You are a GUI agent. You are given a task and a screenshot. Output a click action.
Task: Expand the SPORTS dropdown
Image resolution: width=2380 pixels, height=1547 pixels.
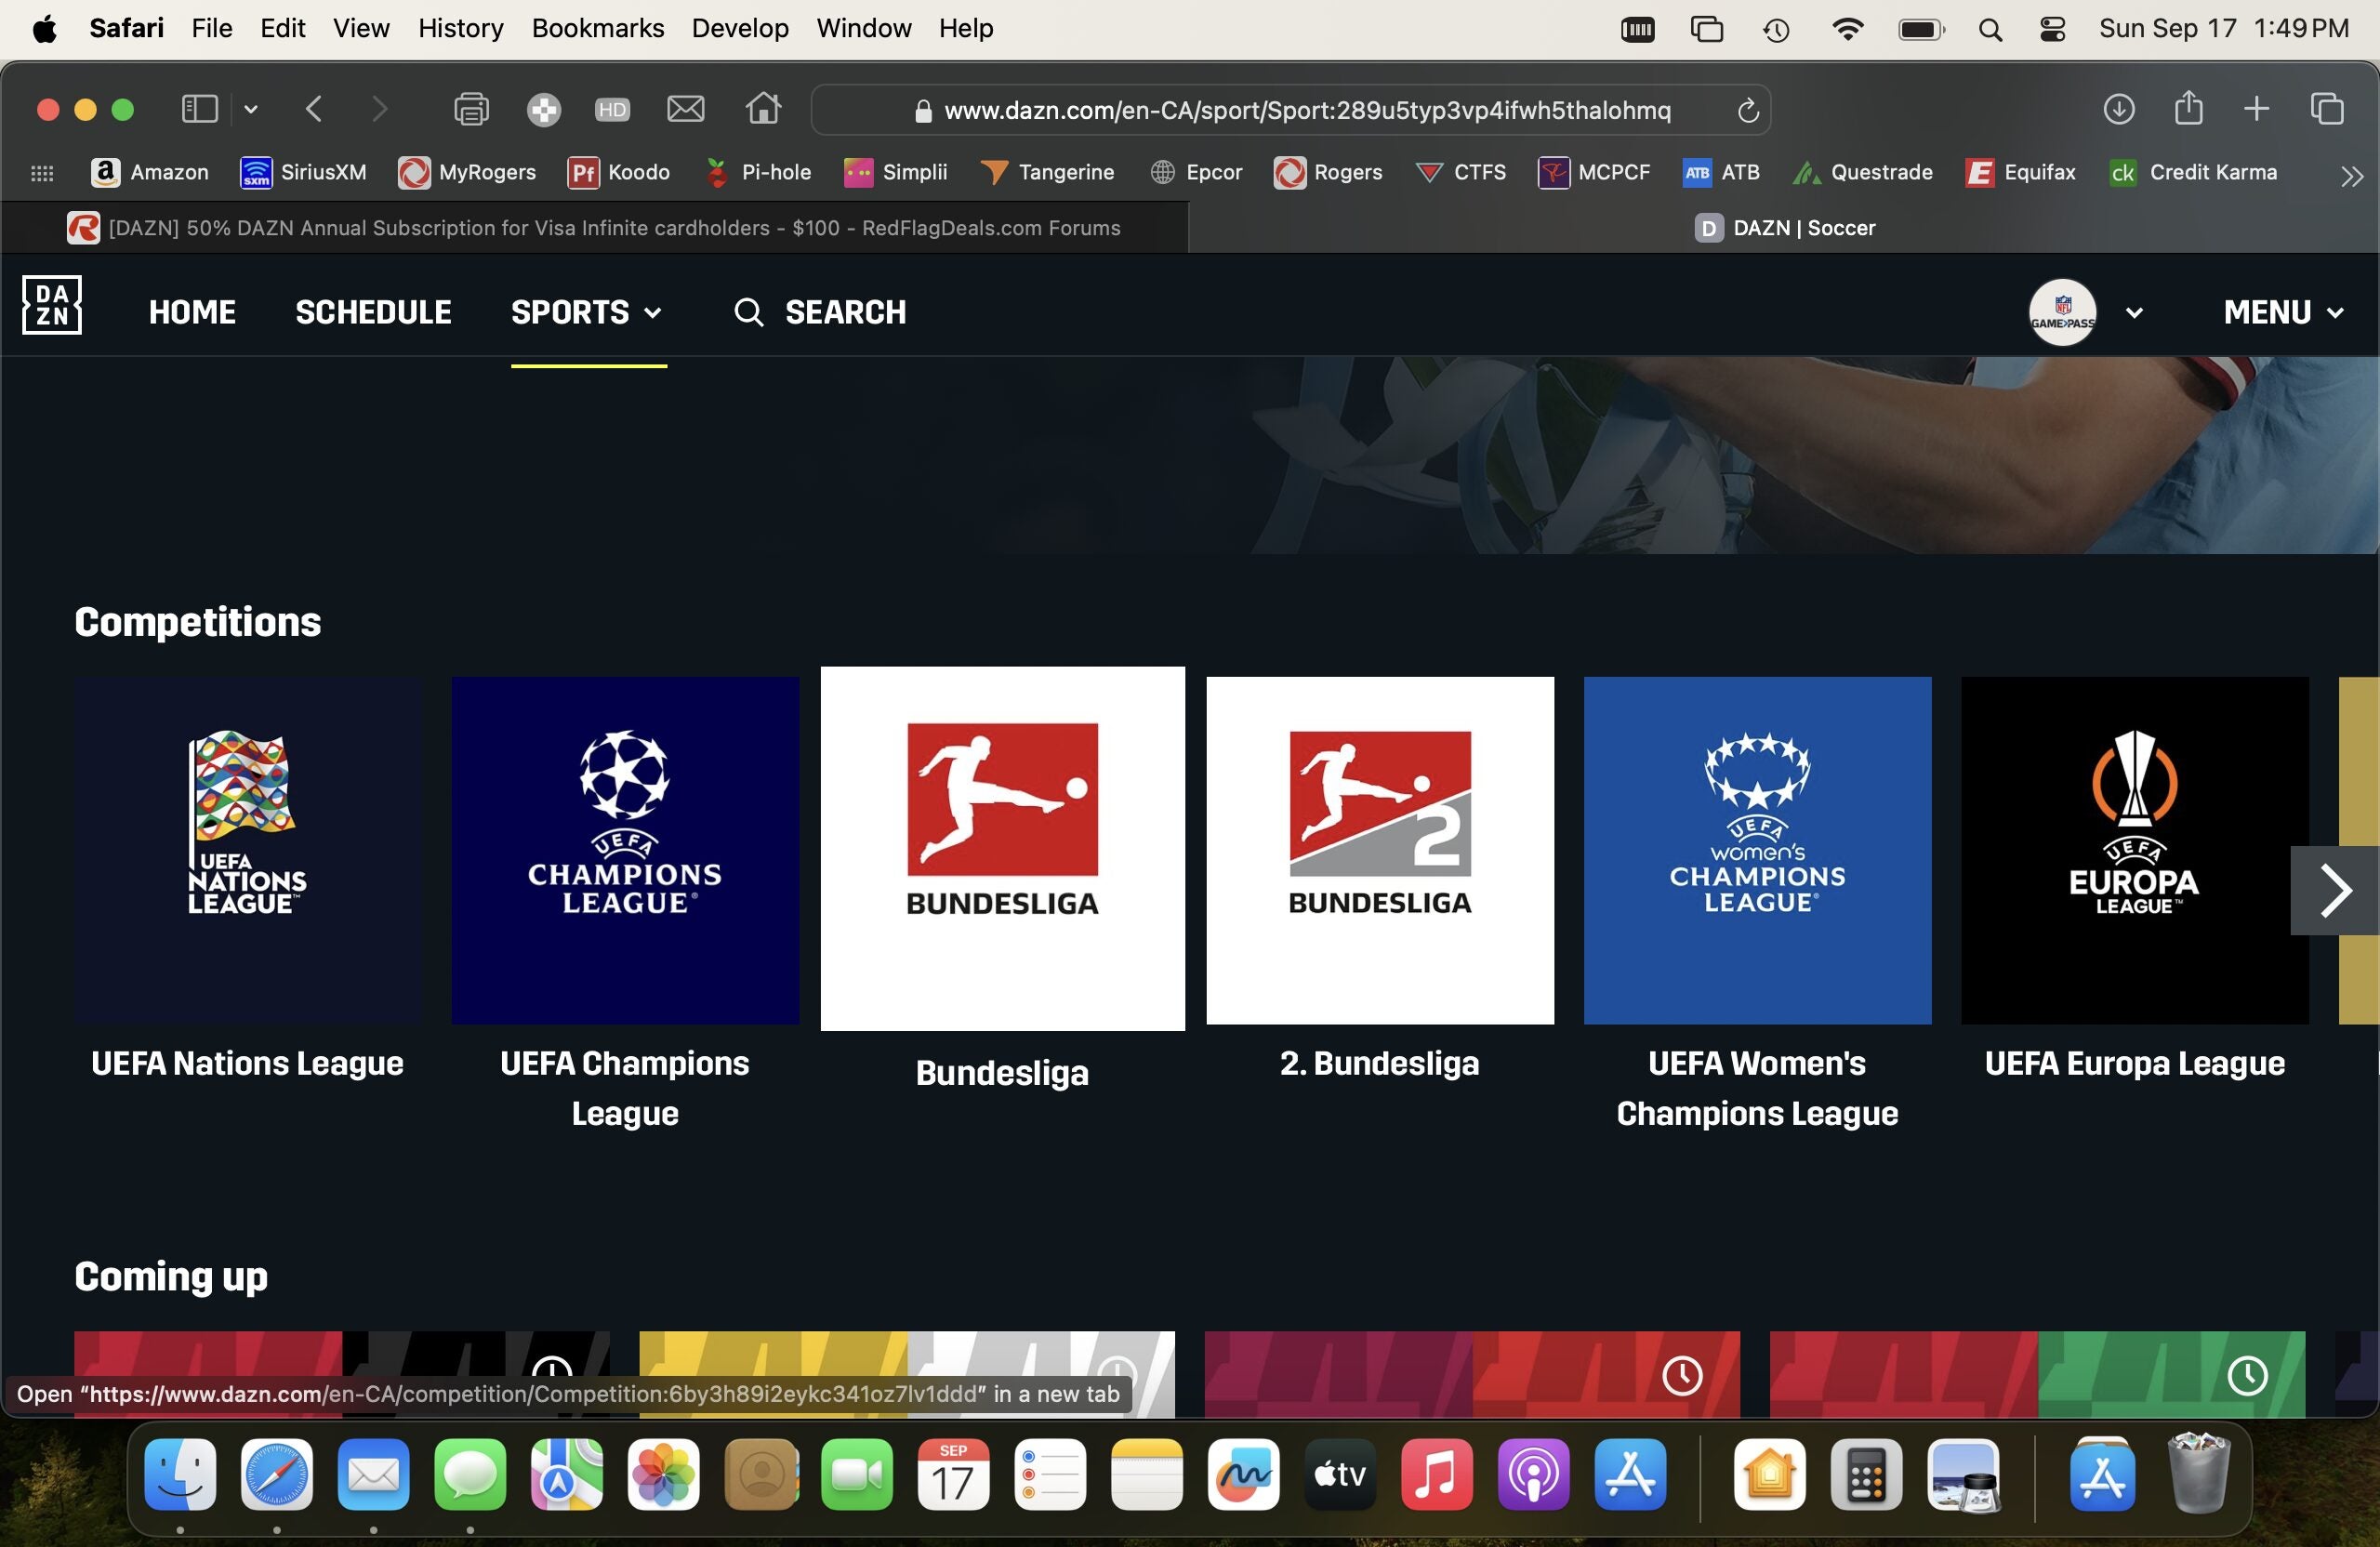(x=587, y=312)
